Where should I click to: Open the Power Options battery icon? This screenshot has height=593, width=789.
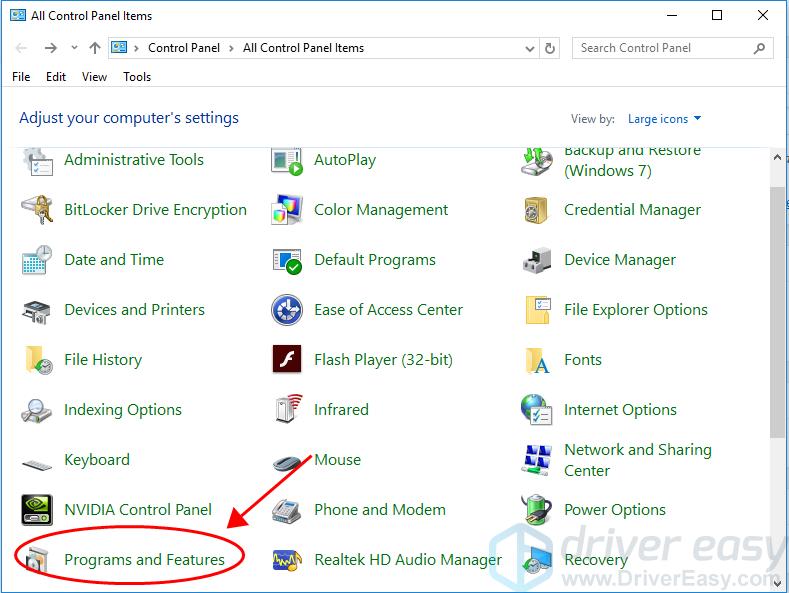[537, 509]
